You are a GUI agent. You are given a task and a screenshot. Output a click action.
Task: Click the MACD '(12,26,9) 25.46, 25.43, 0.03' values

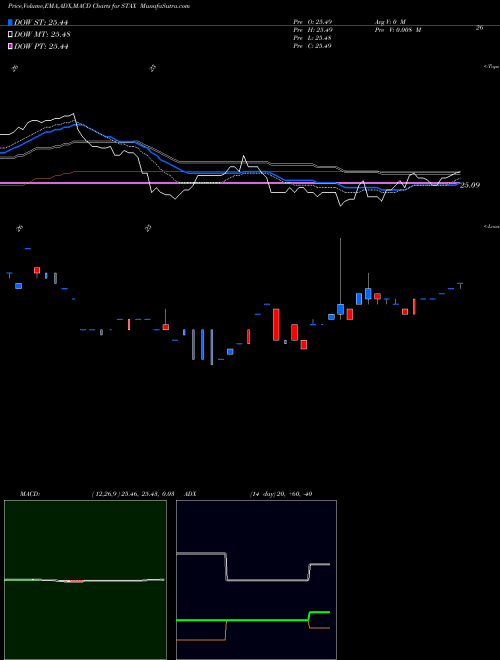click(133, 494)
